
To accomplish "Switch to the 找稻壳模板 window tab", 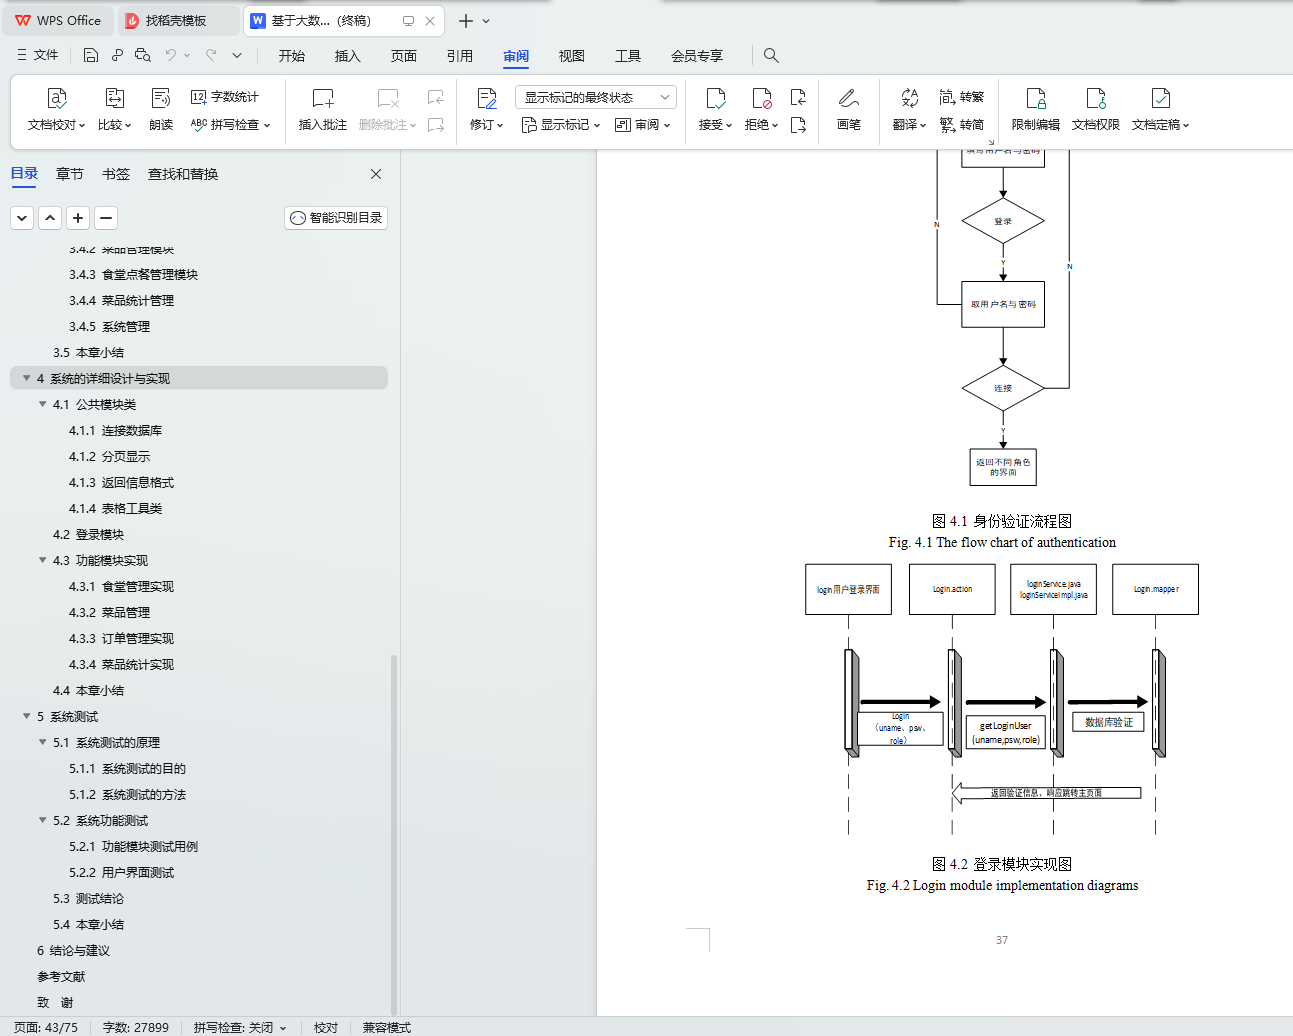I will 178,21.
